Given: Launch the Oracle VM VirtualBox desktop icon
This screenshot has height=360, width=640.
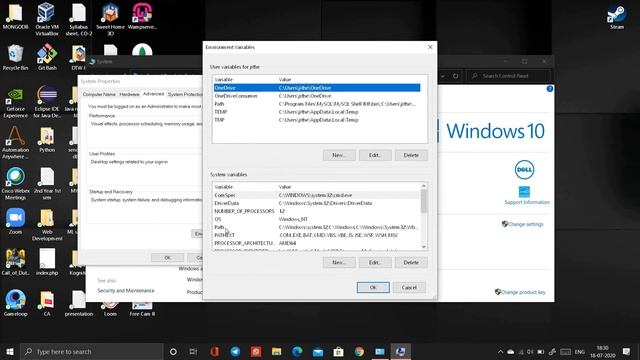Looking at the screenshot, I should pyautogui.click(x=47, y=18).
